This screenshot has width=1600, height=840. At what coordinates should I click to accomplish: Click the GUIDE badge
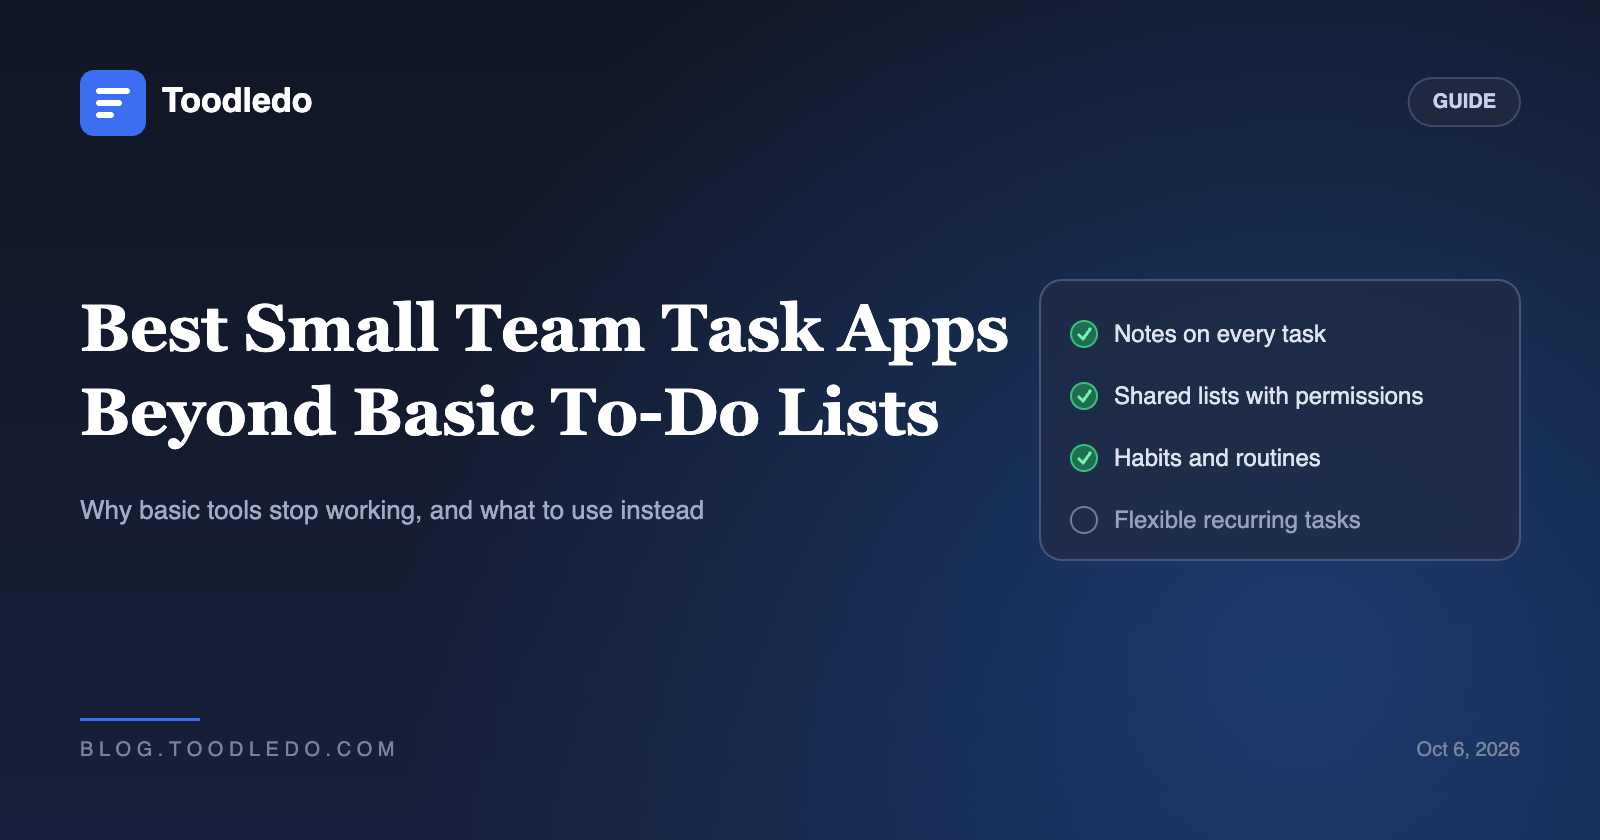point(1464,102)
